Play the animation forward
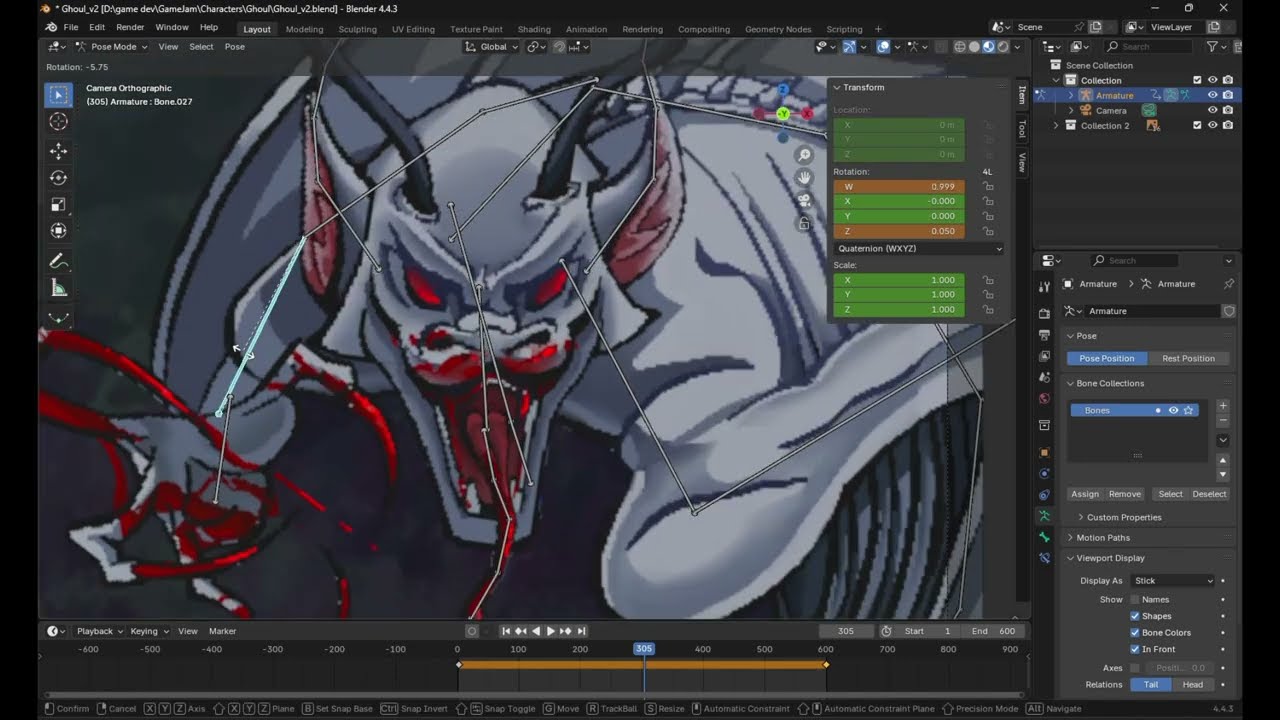 click(550, 631)
